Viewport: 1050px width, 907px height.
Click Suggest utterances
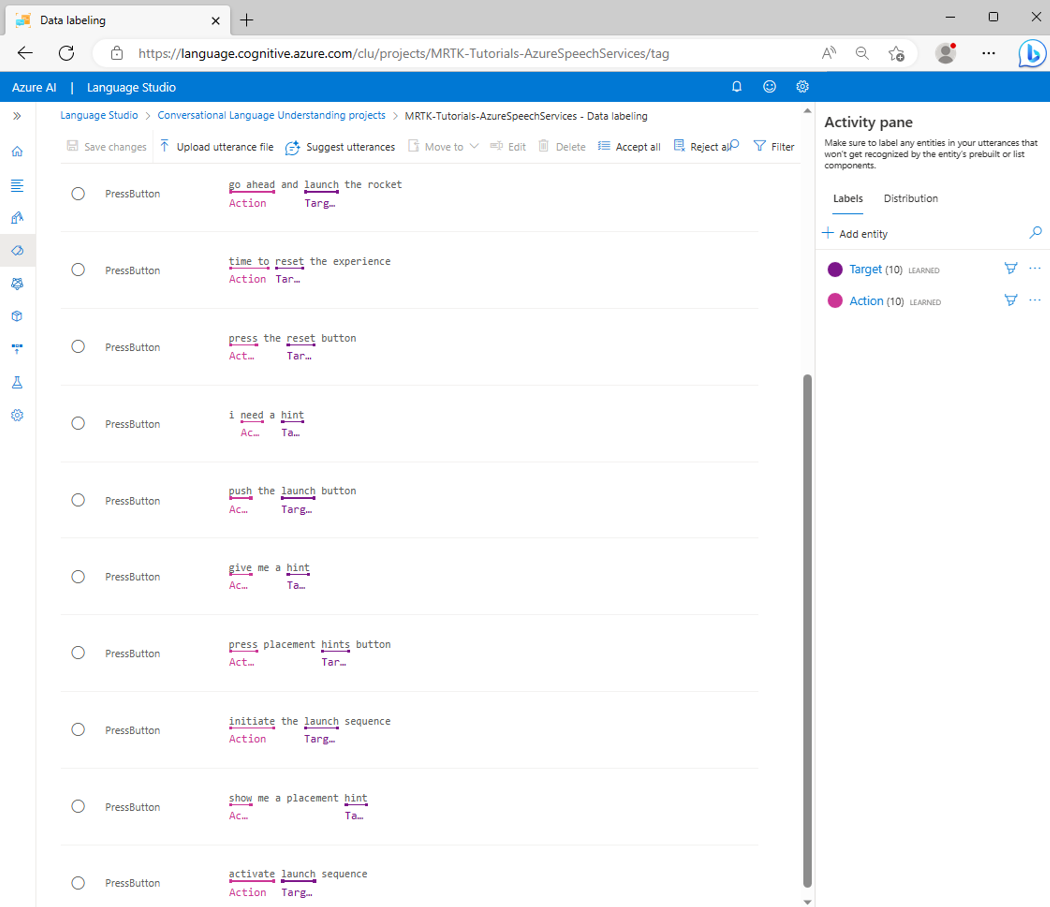click(340, 147)
